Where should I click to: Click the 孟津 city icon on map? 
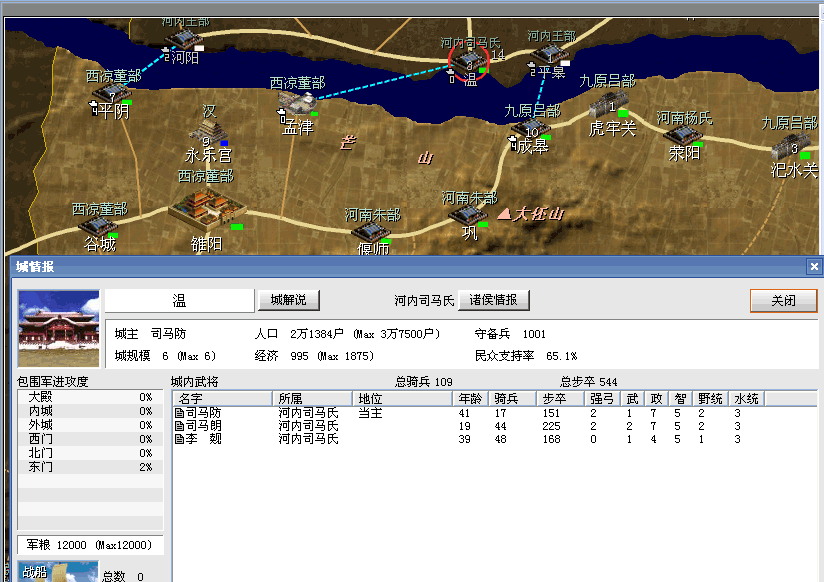click(298, 103)
